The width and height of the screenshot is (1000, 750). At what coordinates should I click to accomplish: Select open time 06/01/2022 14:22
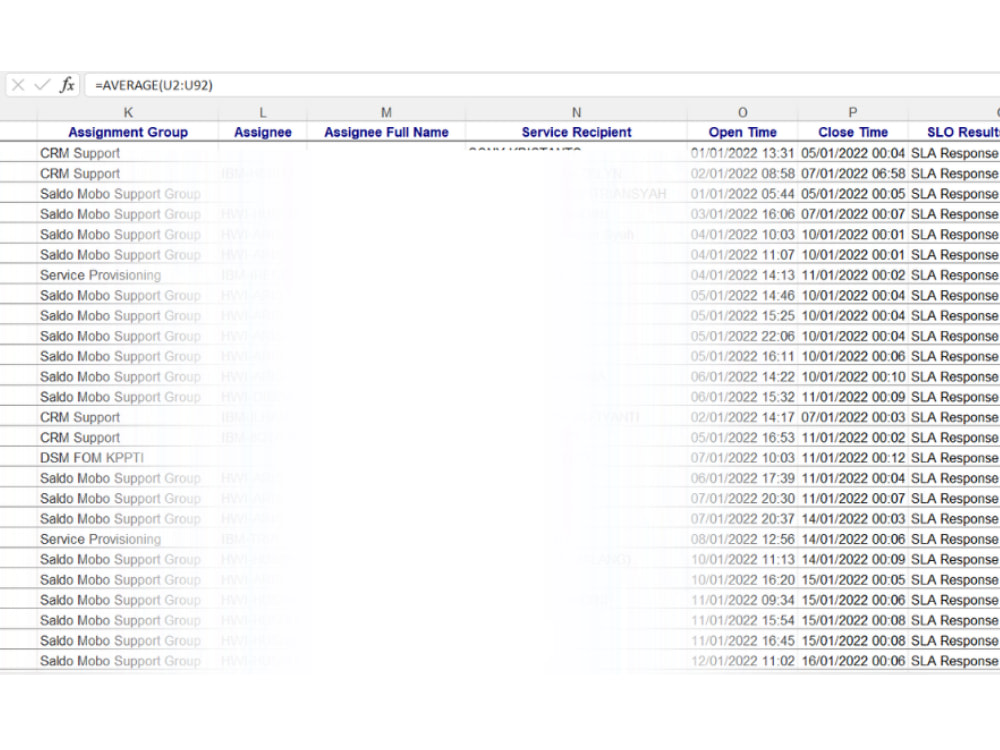coord(742,377)
